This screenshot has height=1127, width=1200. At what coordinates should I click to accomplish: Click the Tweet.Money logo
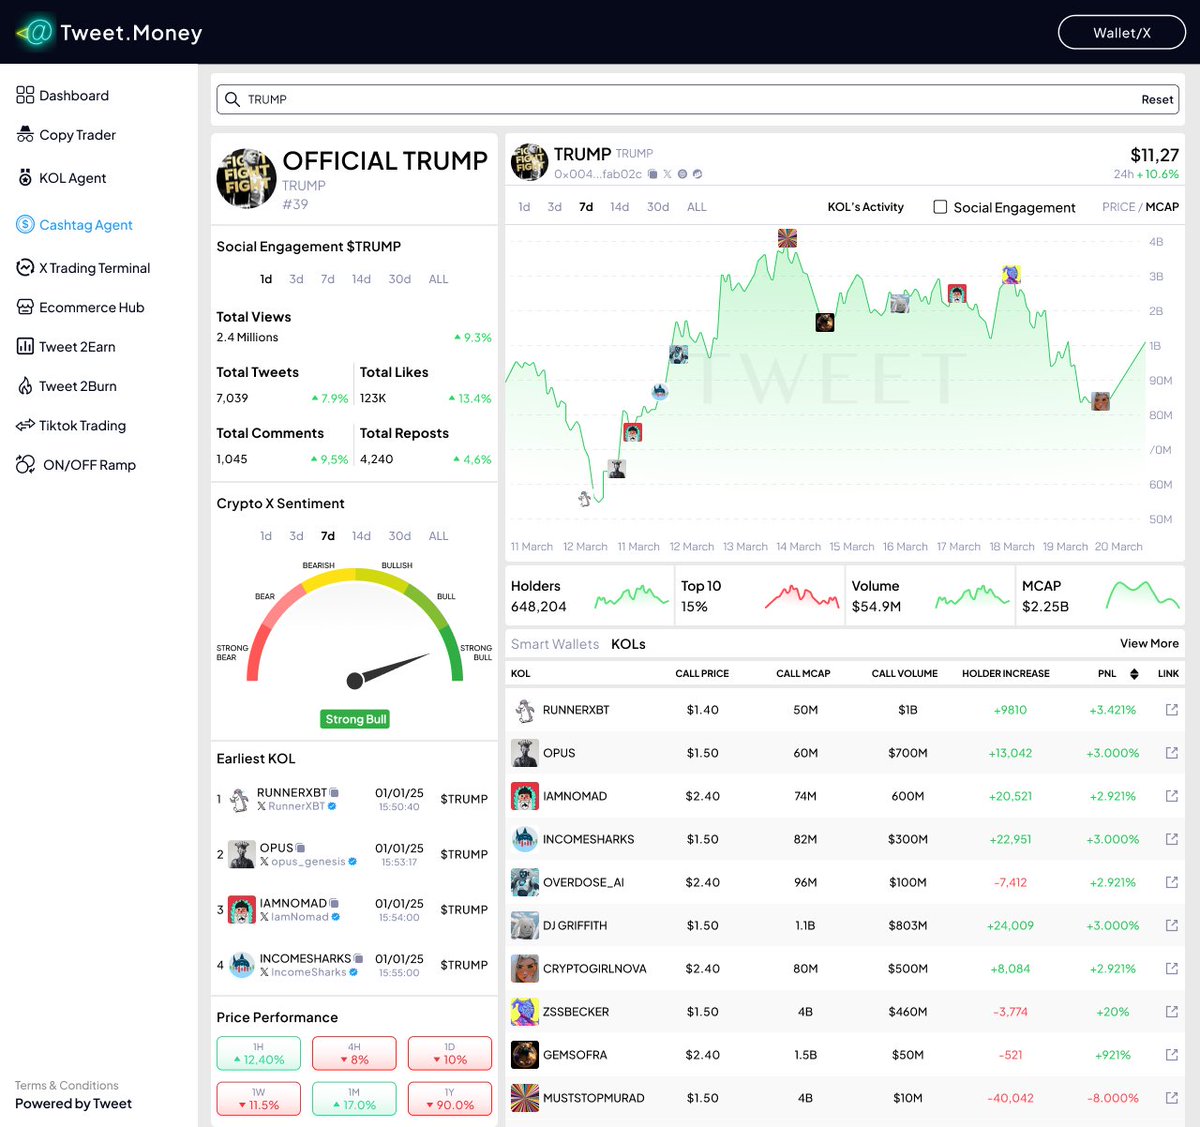pos(109,32)
